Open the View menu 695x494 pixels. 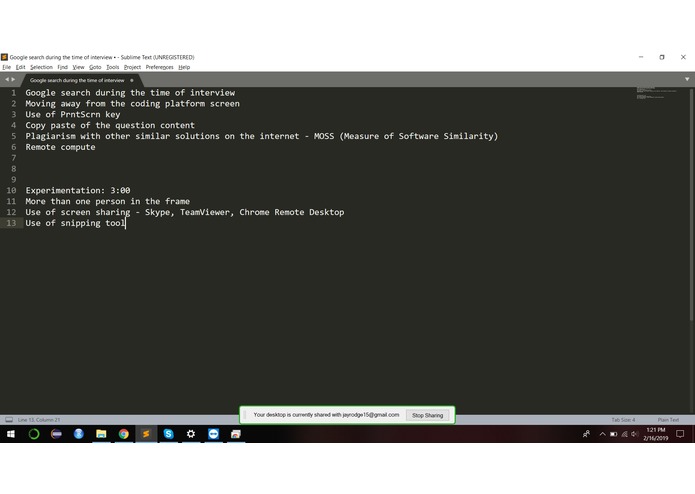coord(78,67)
